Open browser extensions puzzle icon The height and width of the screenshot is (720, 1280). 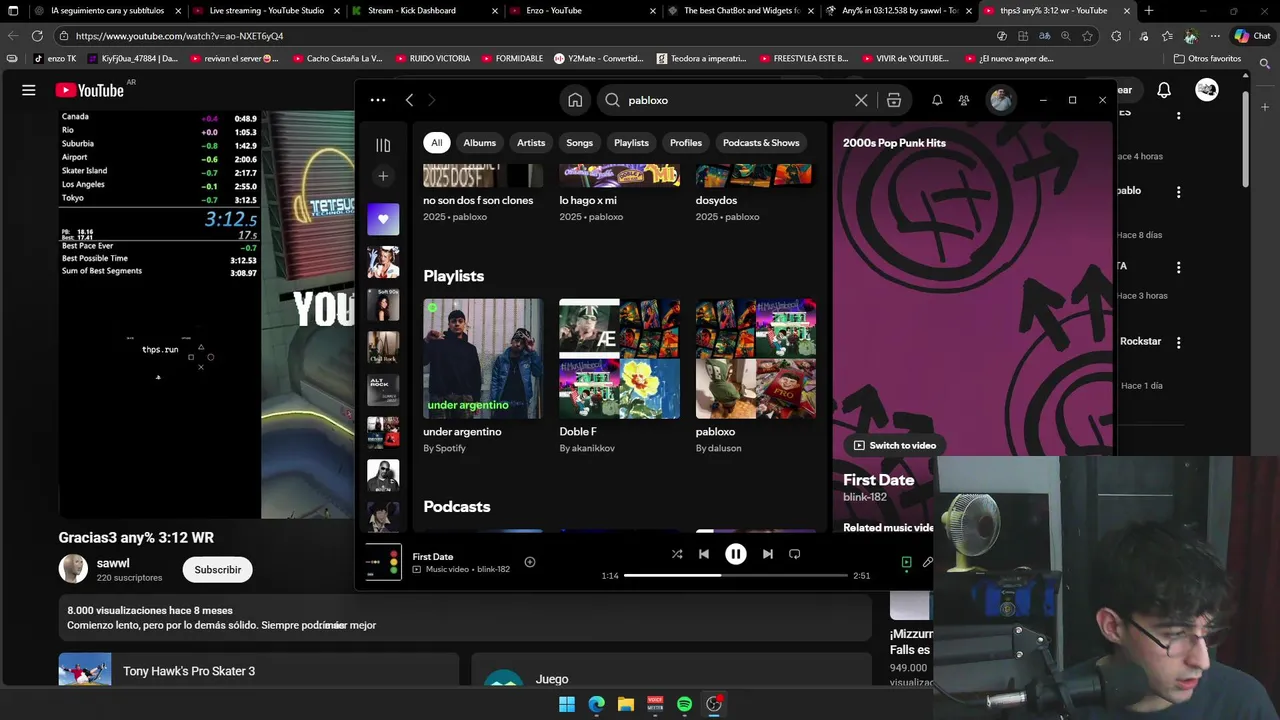click(1116, 36)
